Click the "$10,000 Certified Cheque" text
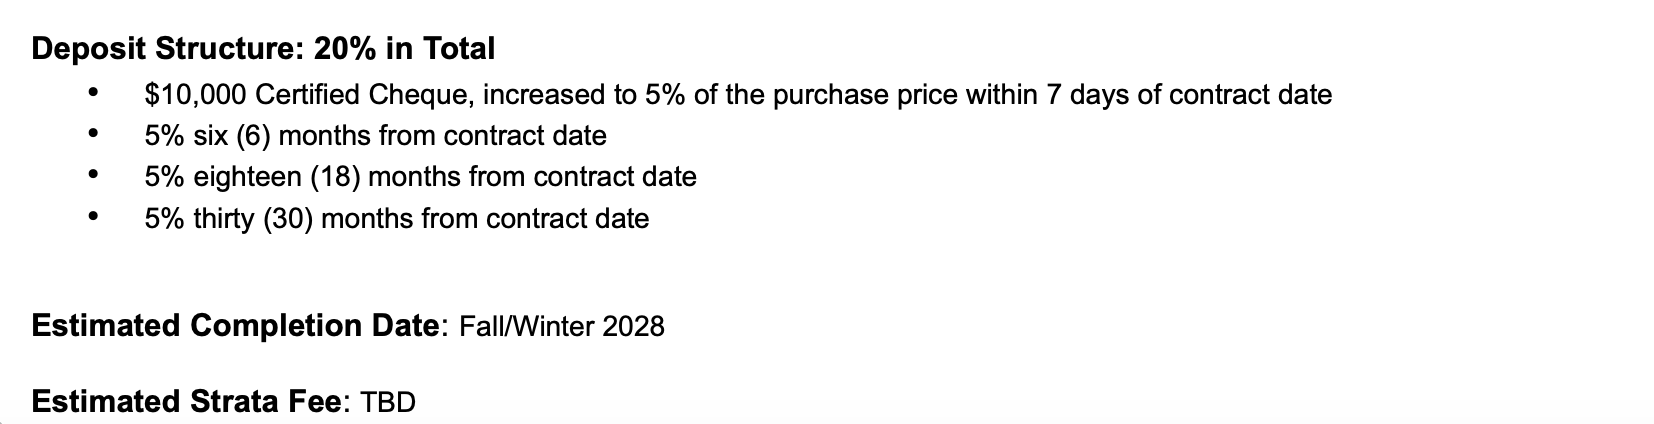This screenshot has height=424, width=1654. pyautogui.click(x=310, y=96)
